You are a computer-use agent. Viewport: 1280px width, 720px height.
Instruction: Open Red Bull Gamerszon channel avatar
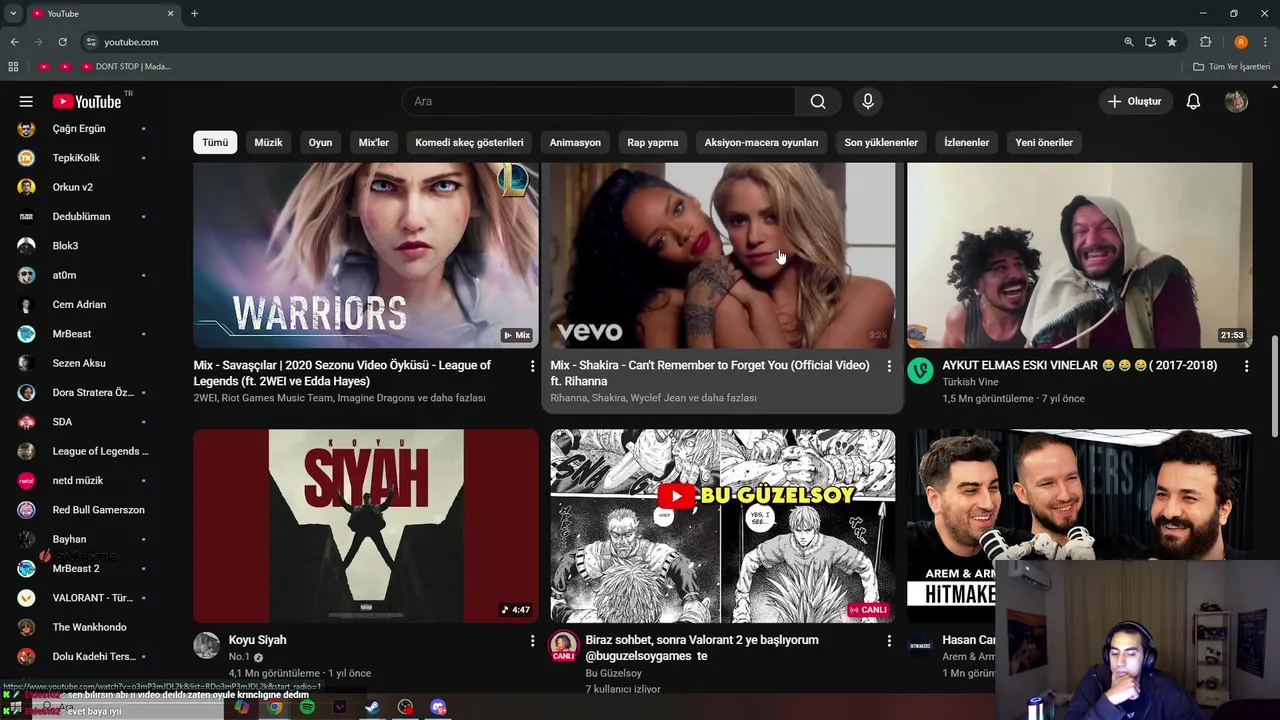(x=27, y=510)
